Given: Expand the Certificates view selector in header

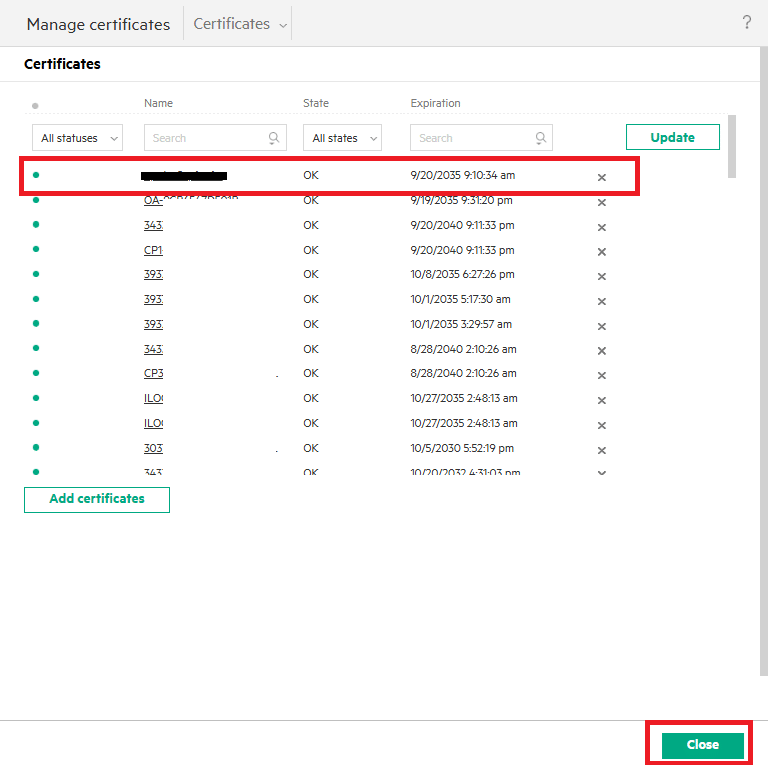Looking at the screenshot, I should (x=240, y=24).
